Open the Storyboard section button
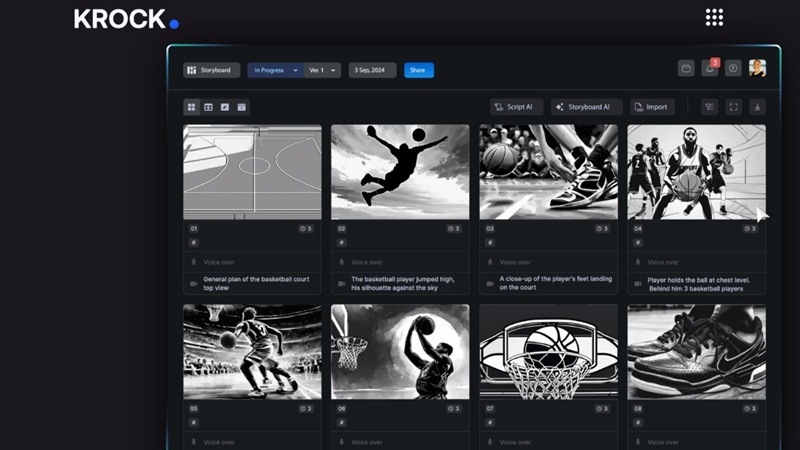The image size is (800, 450). (211, 70)
